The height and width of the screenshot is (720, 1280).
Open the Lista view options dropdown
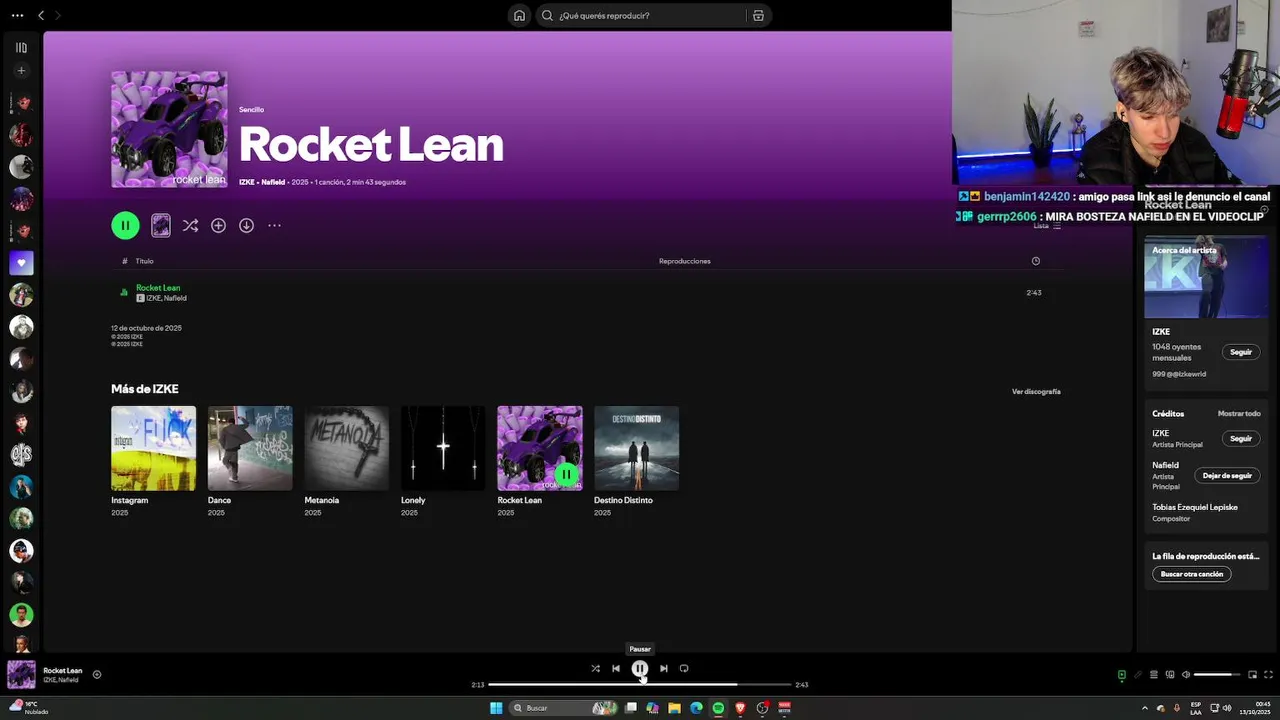click(1047, 225)
